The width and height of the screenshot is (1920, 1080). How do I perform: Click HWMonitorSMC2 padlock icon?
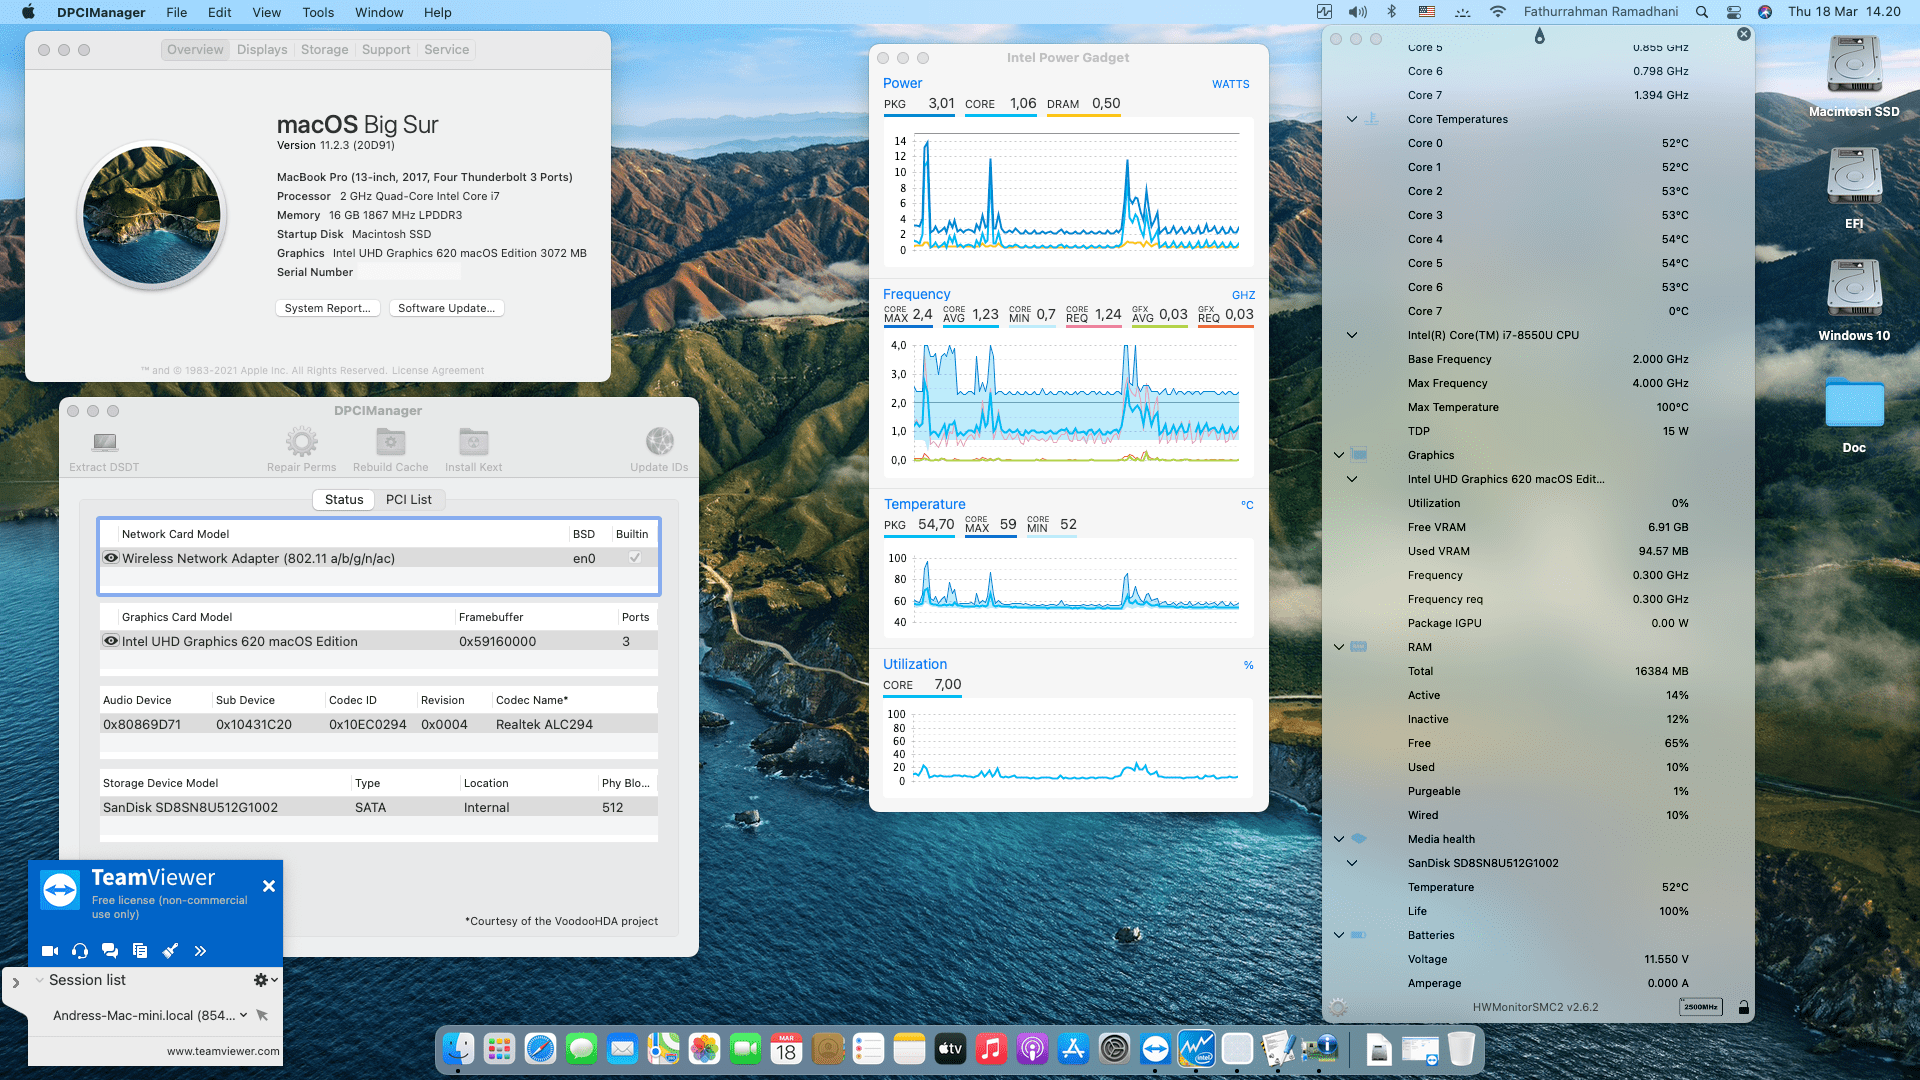[1743, 1007]
